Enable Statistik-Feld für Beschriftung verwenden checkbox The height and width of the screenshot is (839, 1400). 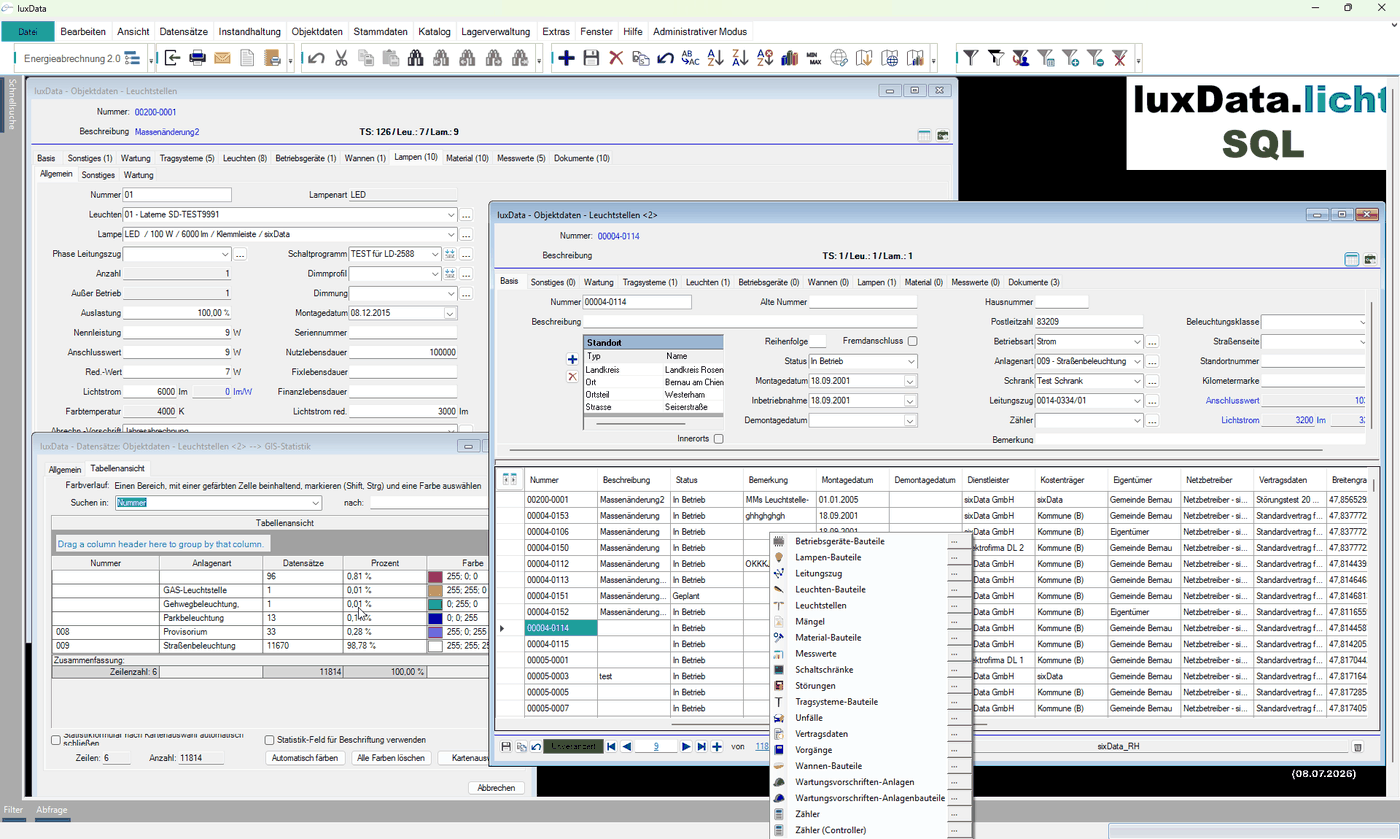coord(269,740)
